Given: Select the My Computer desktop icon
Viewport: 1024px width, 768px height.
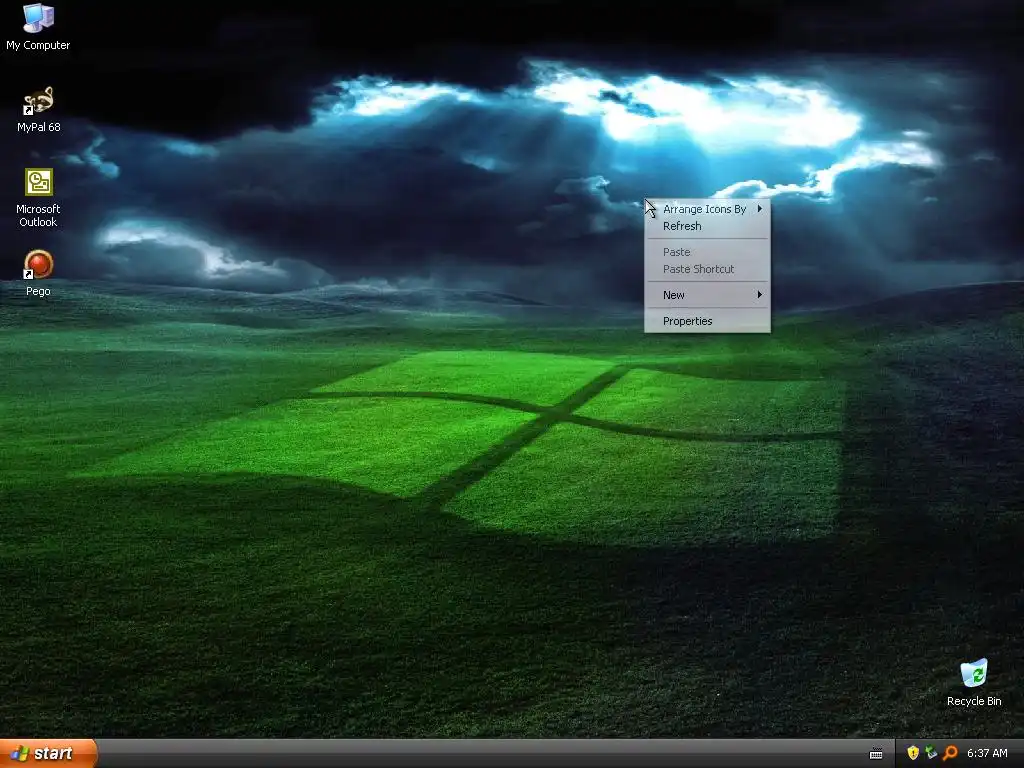Looking at the screenshot, I should tap(38, 26).
